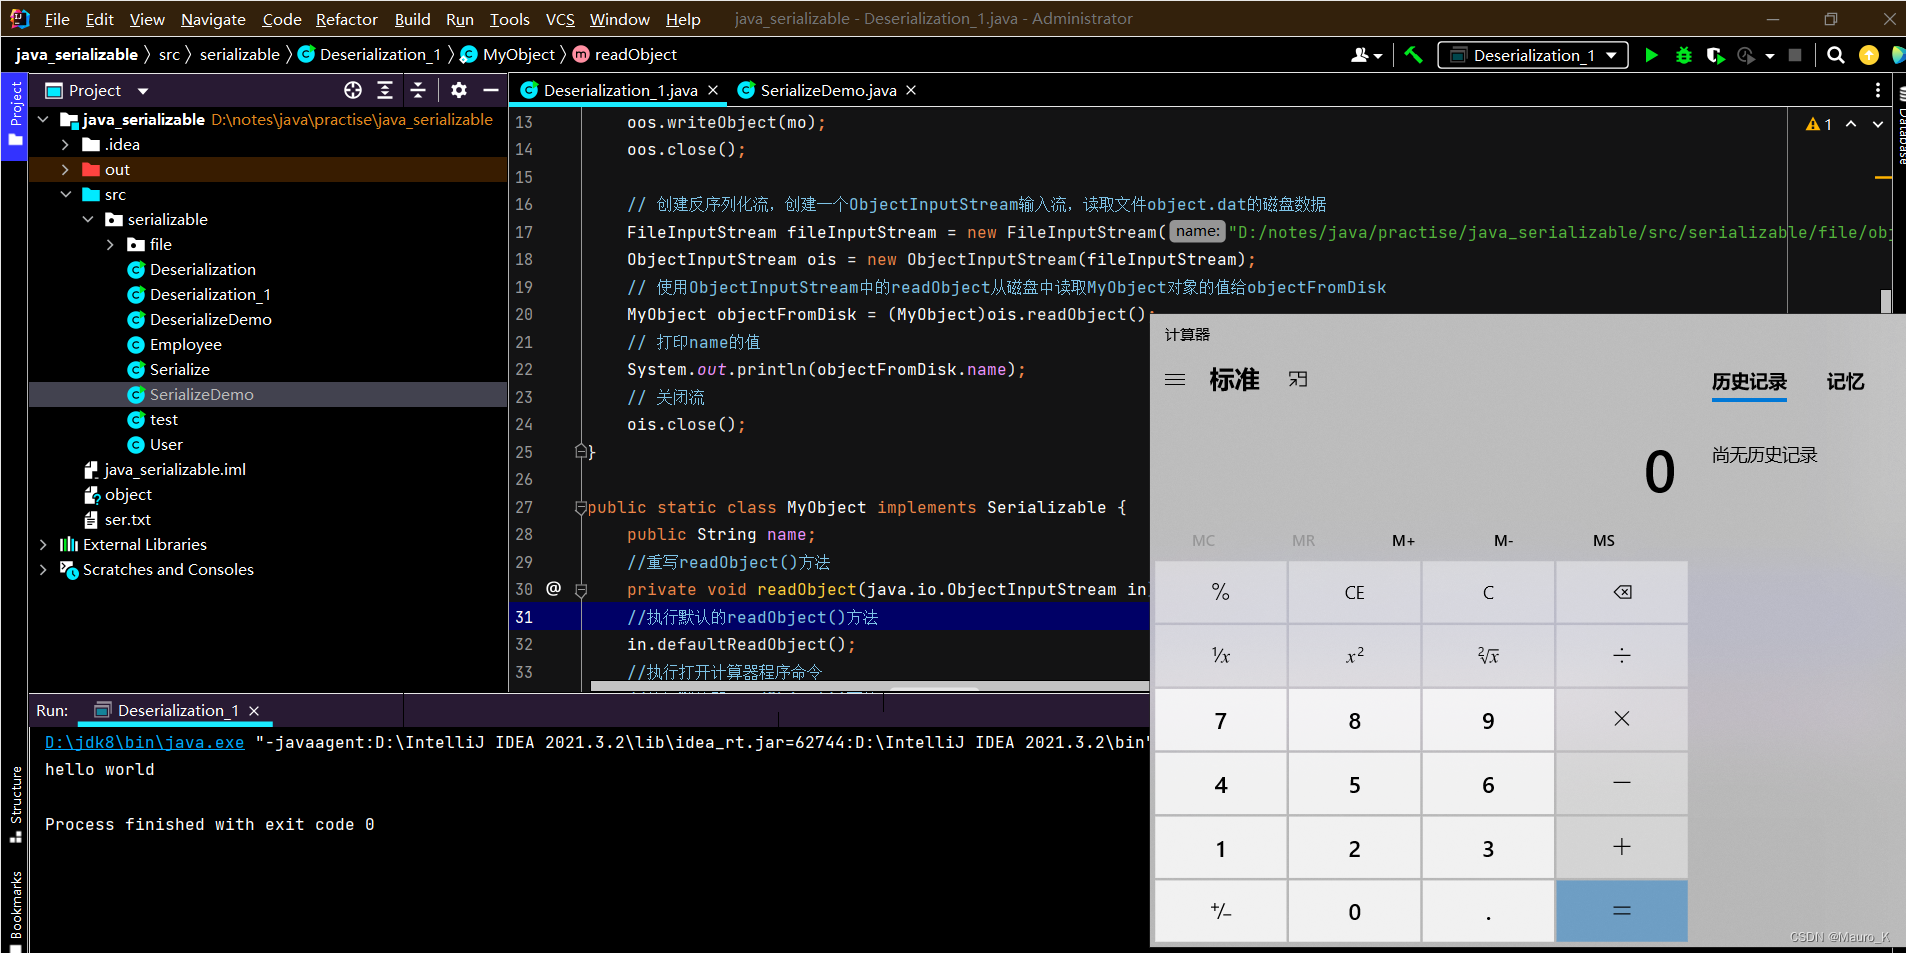Hide the Project tool window
The height and width of the screenshot is (953, 1906).
tap(491, 90)
